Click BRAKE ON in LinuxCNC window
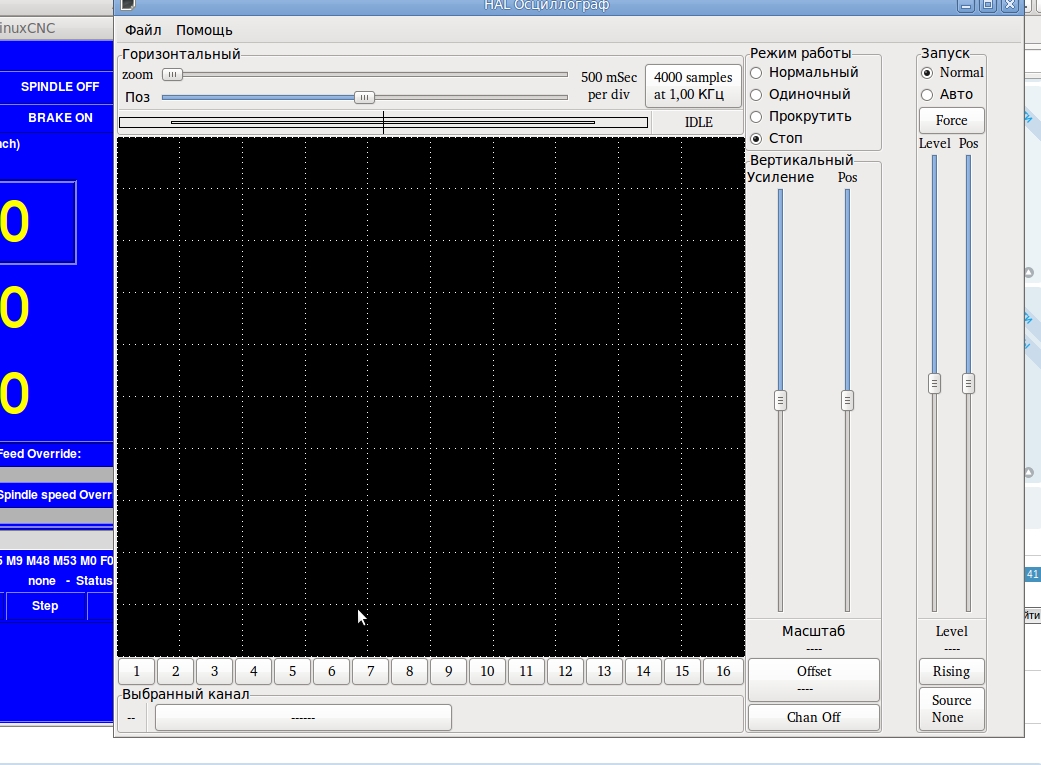This screenshot has width=1041, height=765. point(60,118)
